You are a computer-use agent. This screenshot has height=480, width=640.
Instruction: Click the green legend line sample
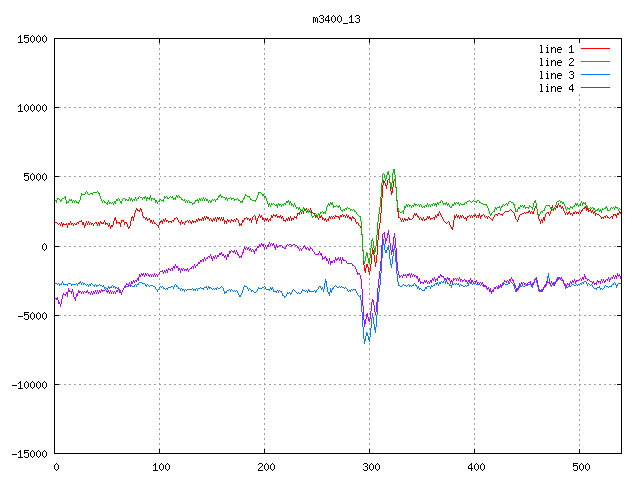[x=596, y=62]
